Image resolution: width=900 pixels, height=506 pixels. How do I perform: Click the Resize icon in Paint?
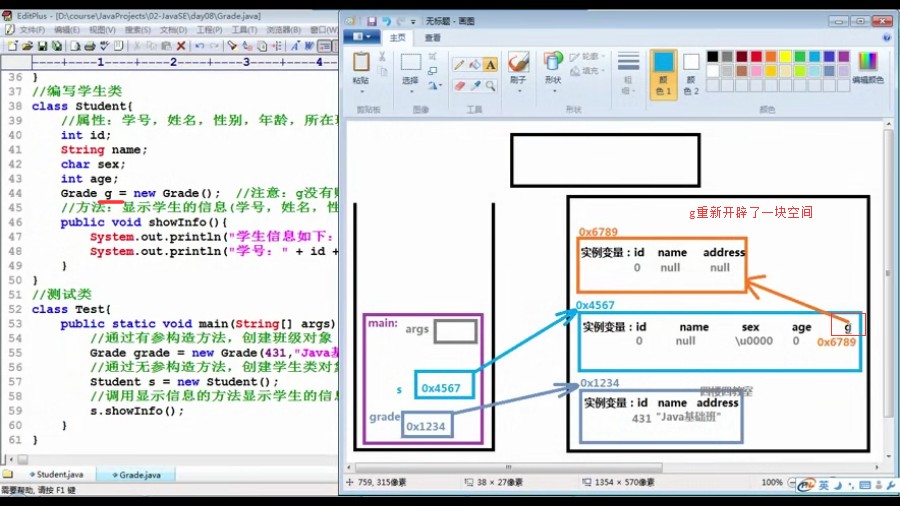432,71
